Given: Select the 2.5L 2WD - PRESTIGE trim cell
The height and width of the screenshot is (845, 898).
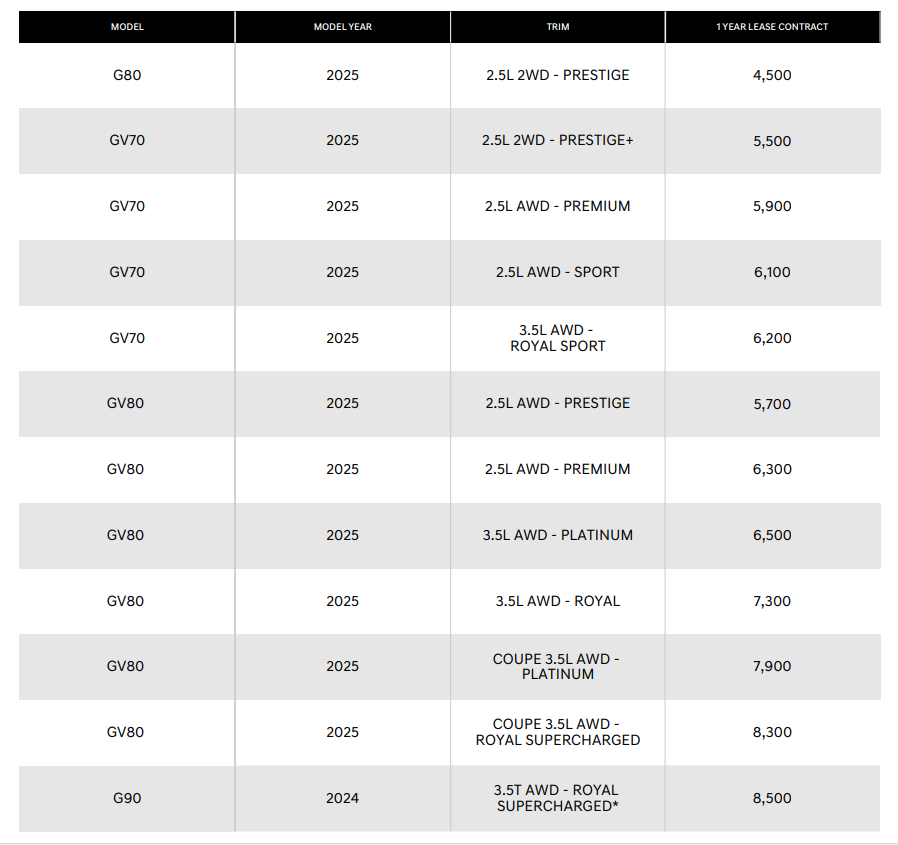Looking at the screenshot, I should coord(558,75).
